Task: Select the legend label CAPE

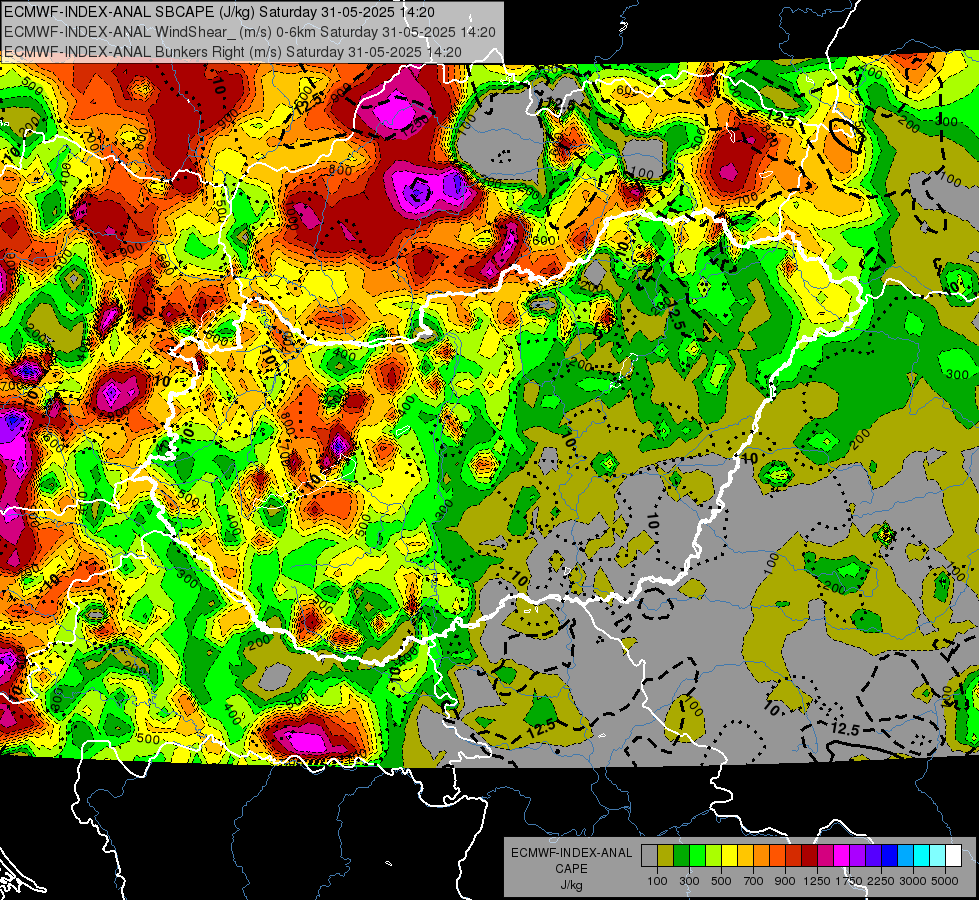Action: pos(571,868)
